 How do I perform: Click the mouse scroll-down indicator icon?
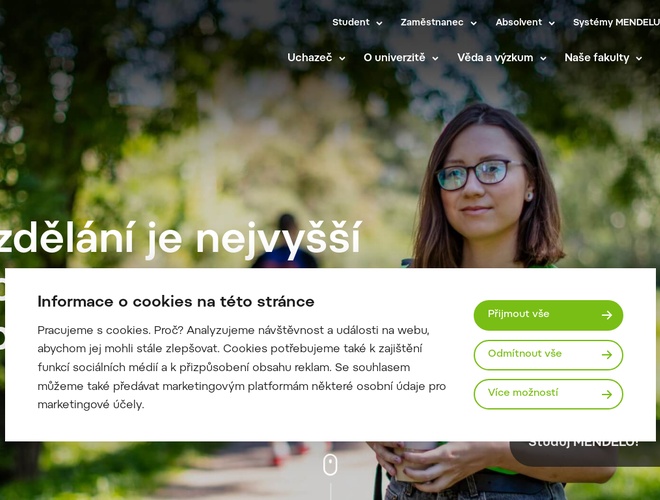tap(330, 465)
